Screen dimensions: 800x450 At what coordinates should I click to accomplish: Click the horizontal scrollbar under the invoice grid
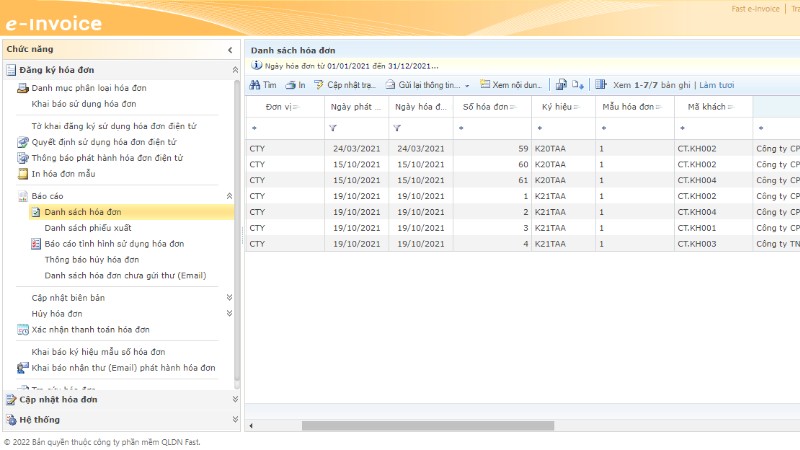pos(428,426)
